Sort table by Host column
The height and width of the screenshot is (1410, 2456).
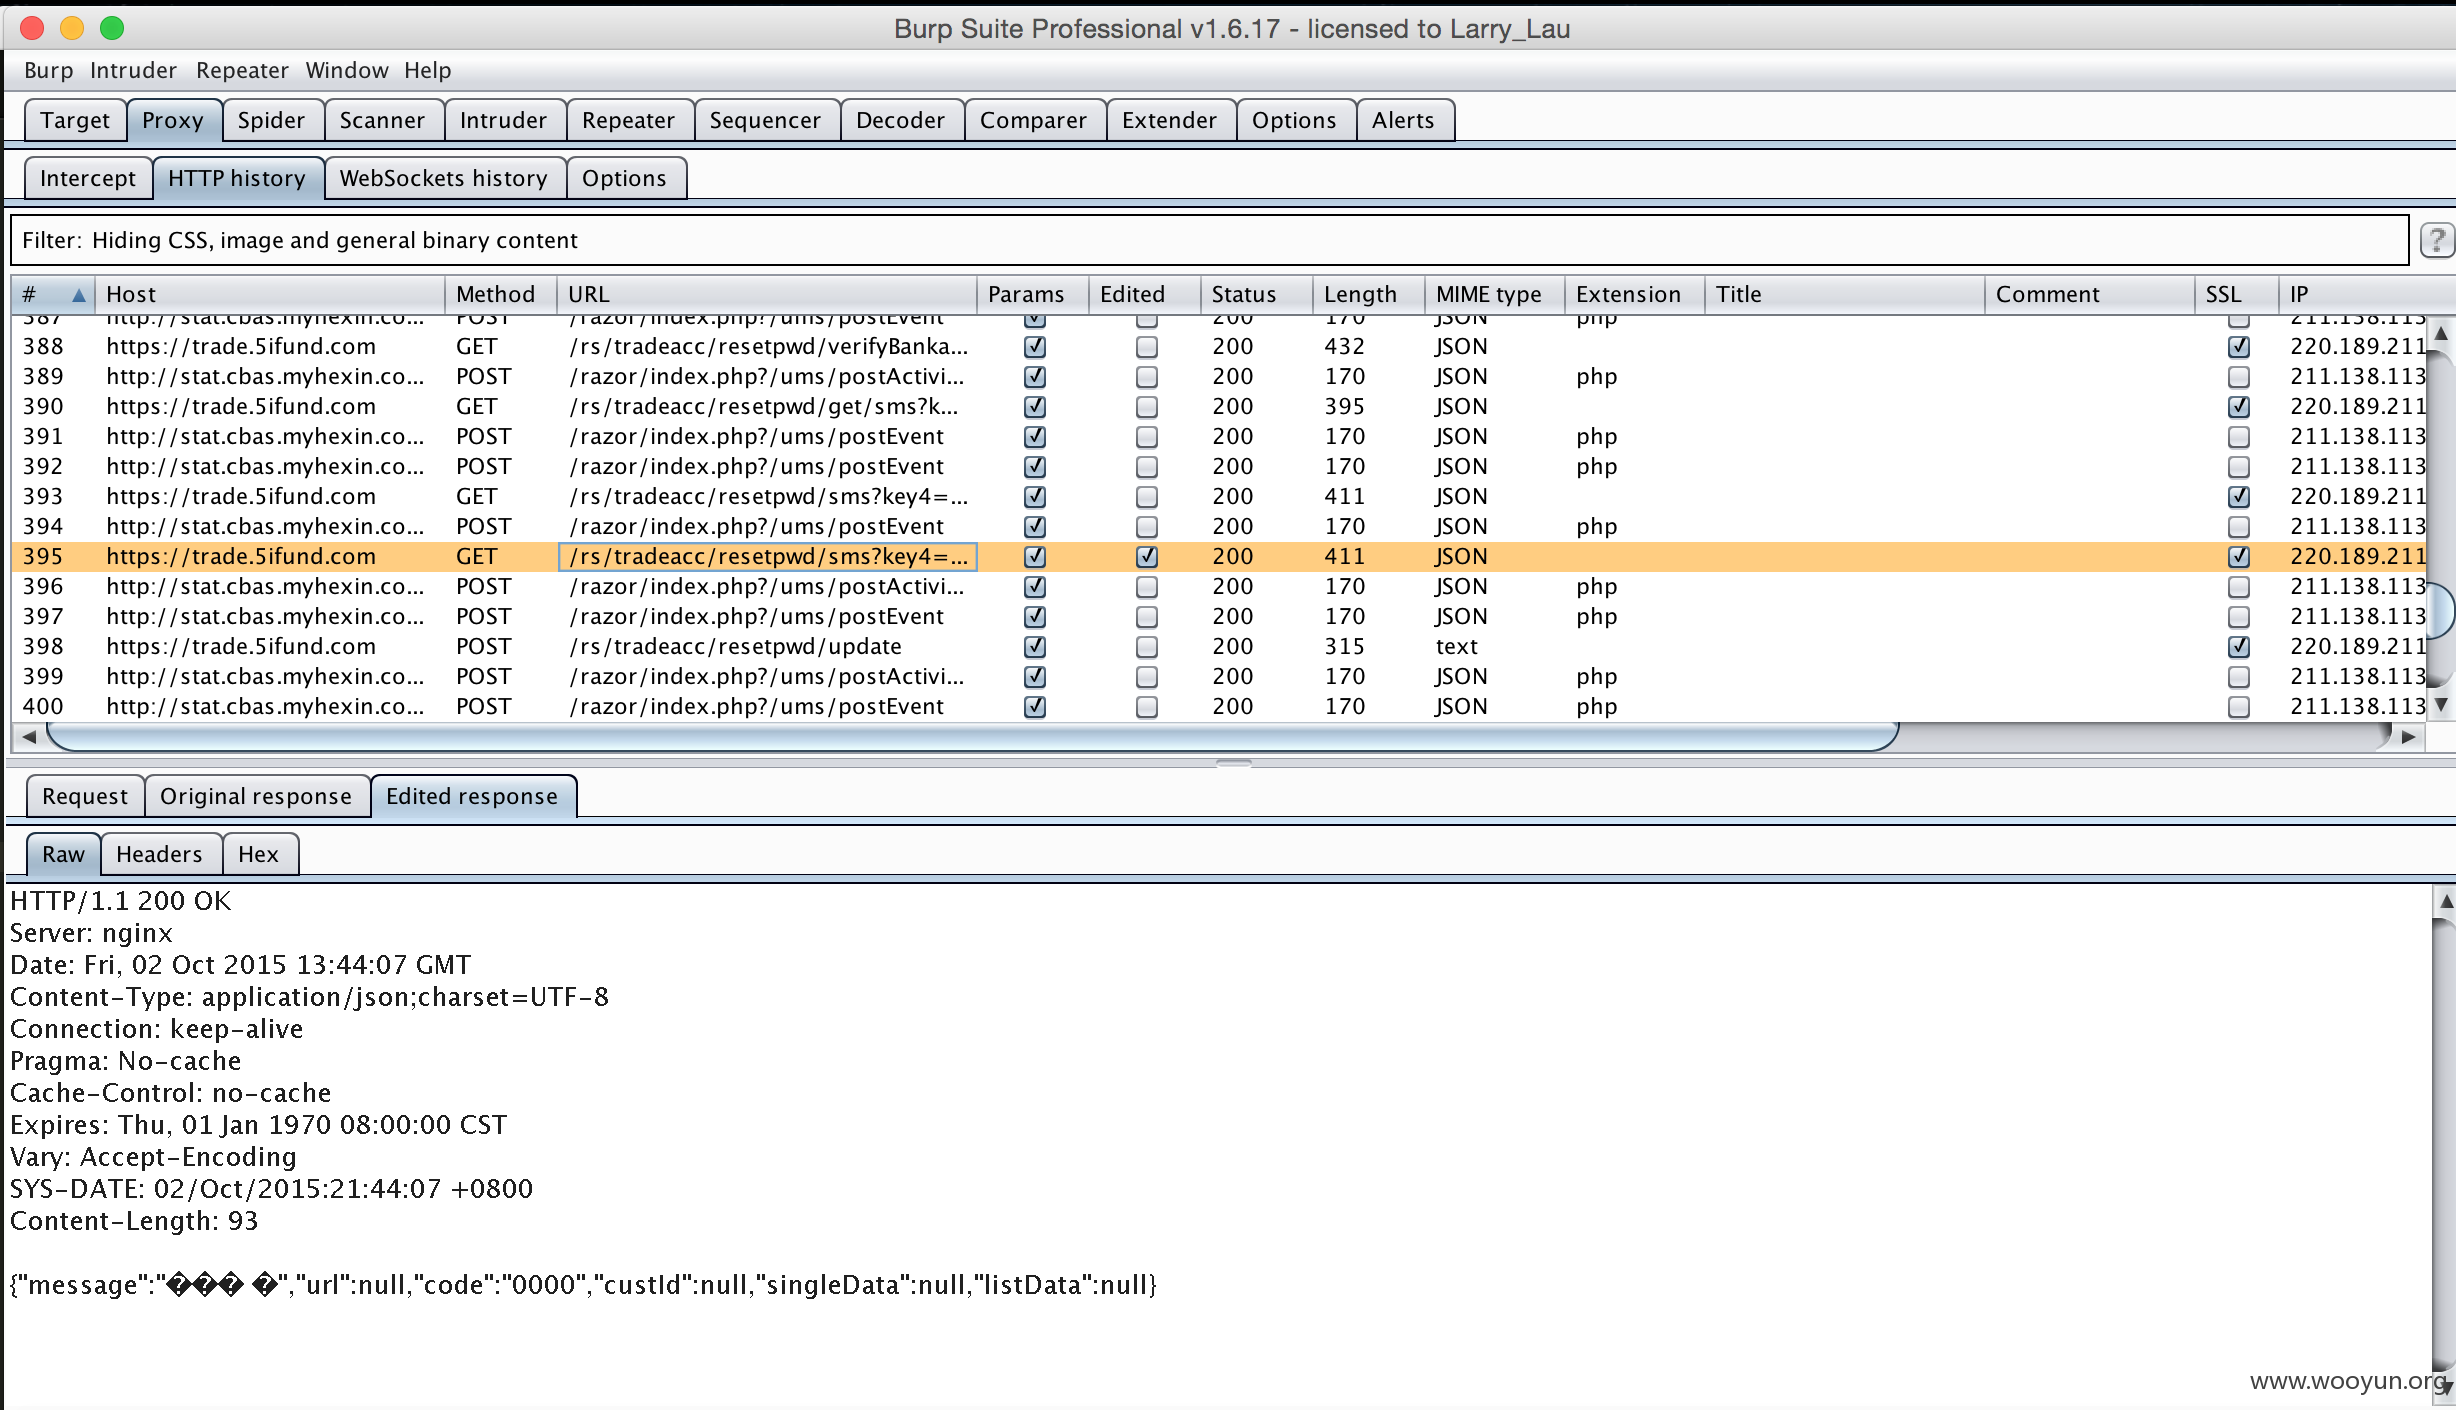(270, 295)
